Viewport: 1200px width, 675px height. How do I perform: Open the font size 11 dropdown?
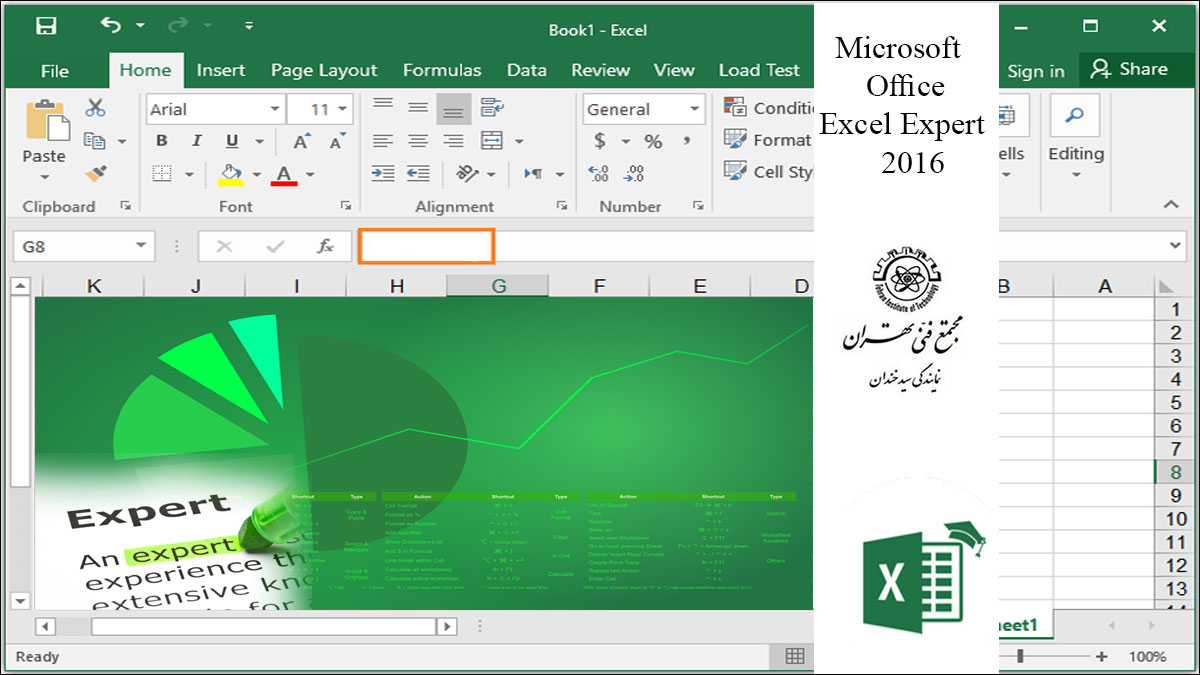[343, 109]
